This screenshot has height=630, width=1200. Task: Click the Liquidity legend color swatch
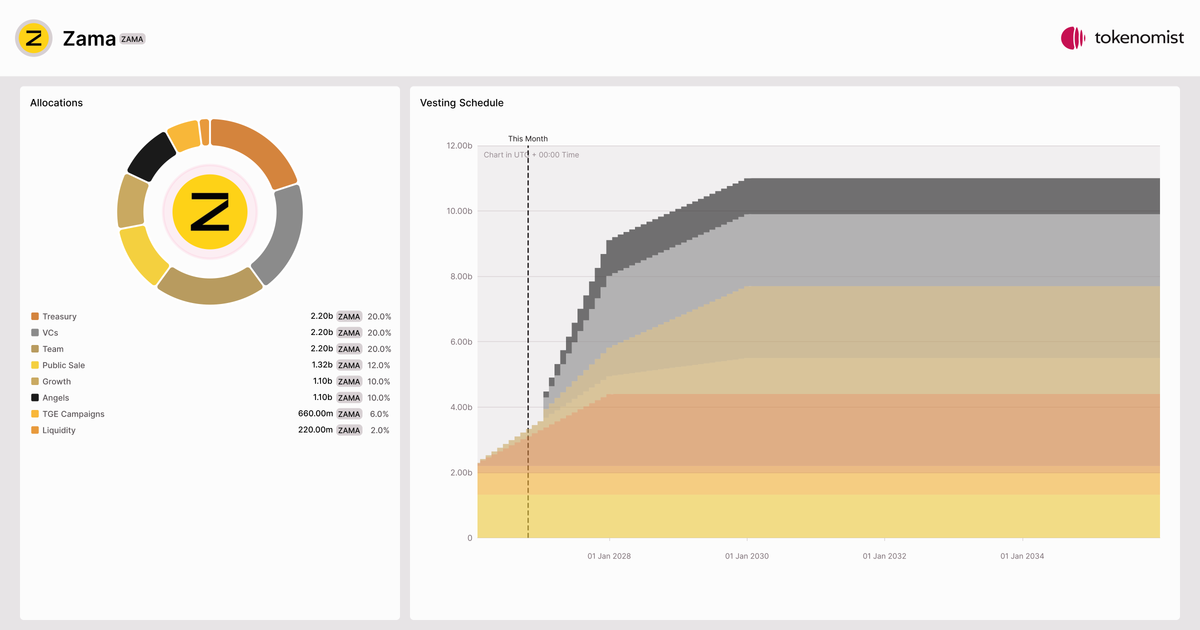35,430
